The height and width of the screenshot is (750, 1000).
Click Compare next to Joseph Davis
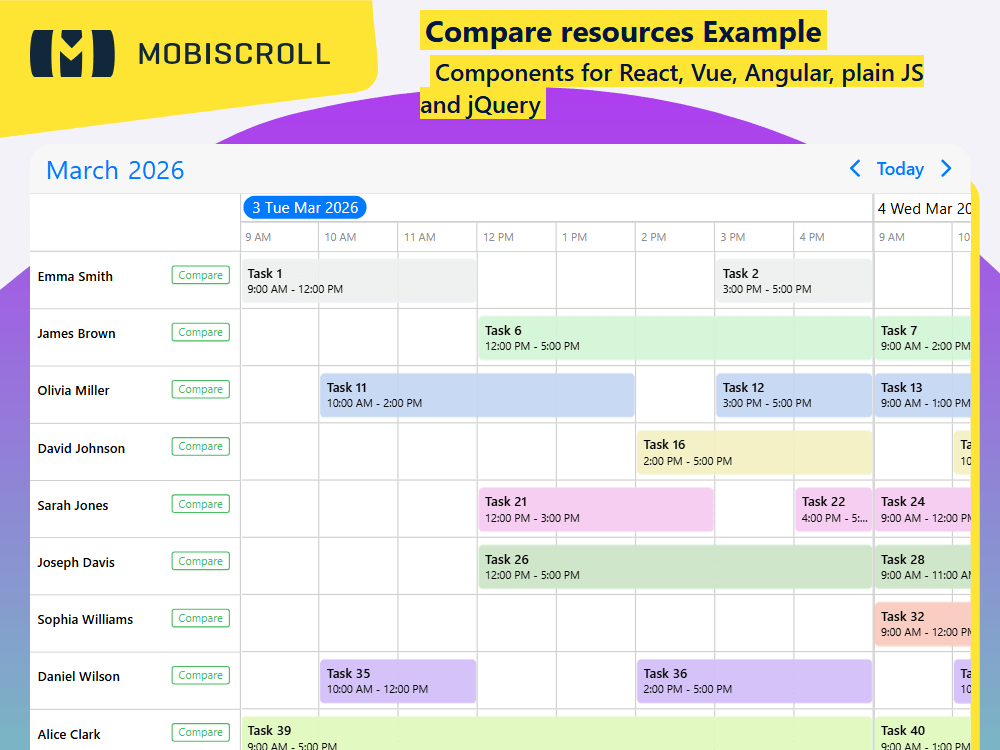pos(200,561)
